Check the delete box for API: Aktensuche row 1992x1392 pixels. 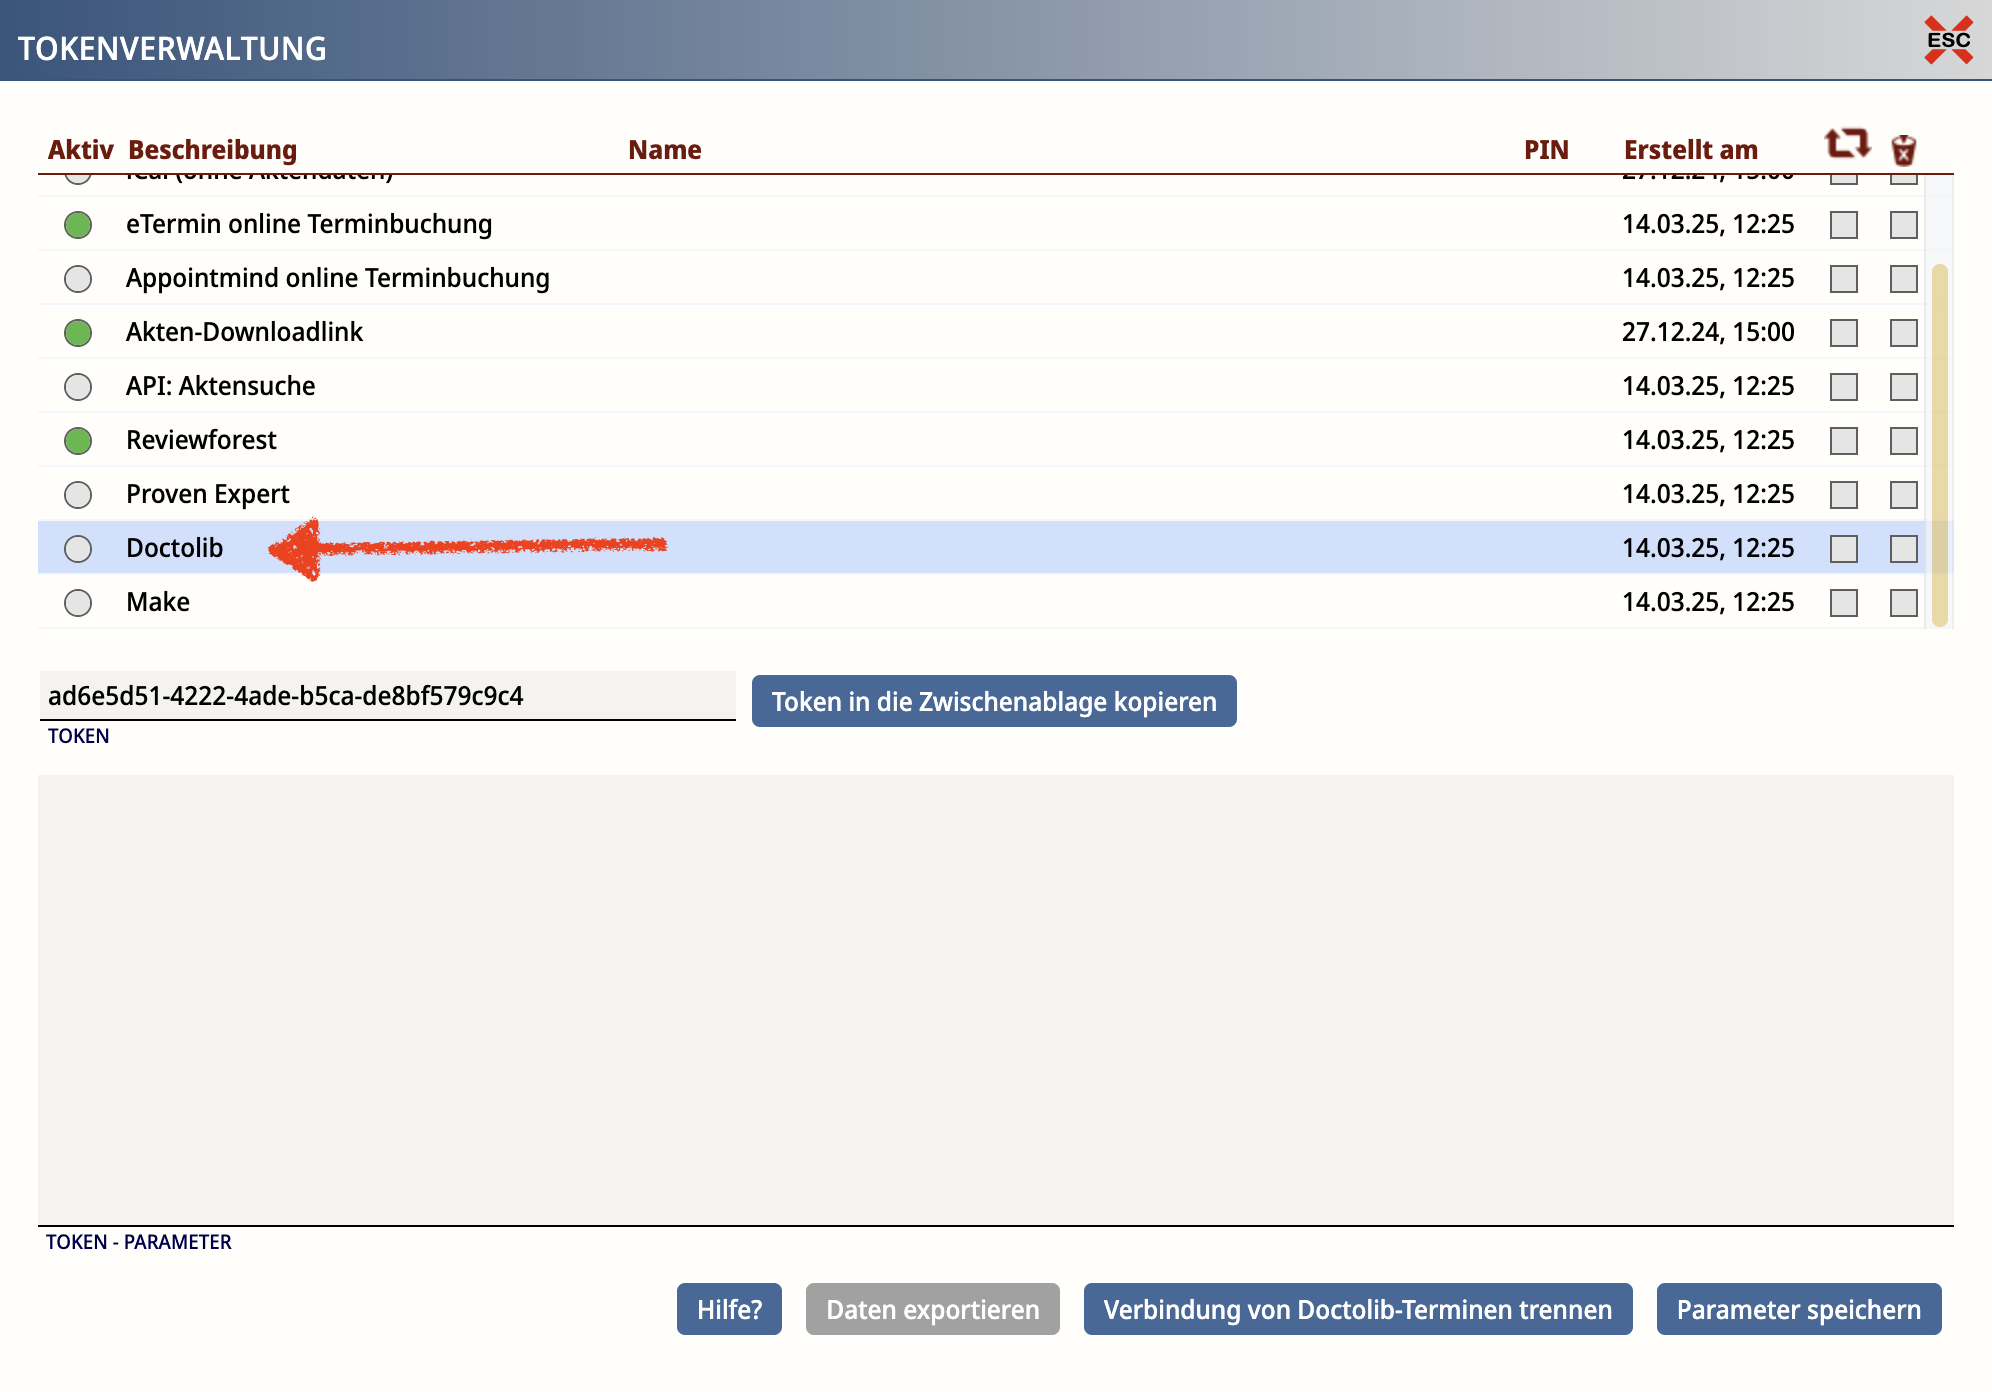pos(1904,387)
